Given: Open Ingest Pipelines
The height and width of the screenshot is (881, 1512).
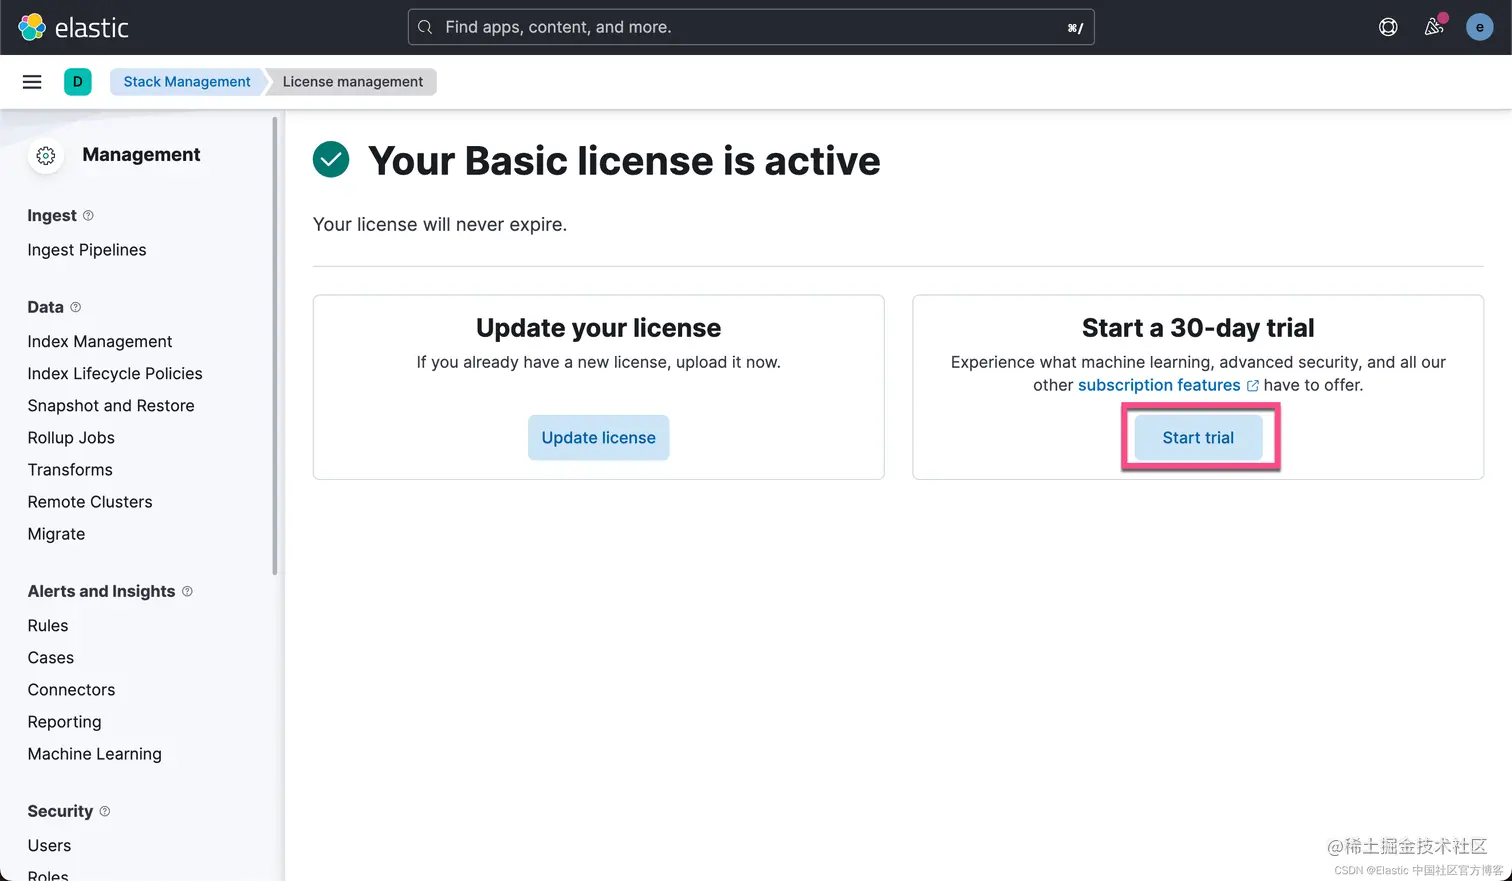Looking at the screenshot, I should pos(87,250).
